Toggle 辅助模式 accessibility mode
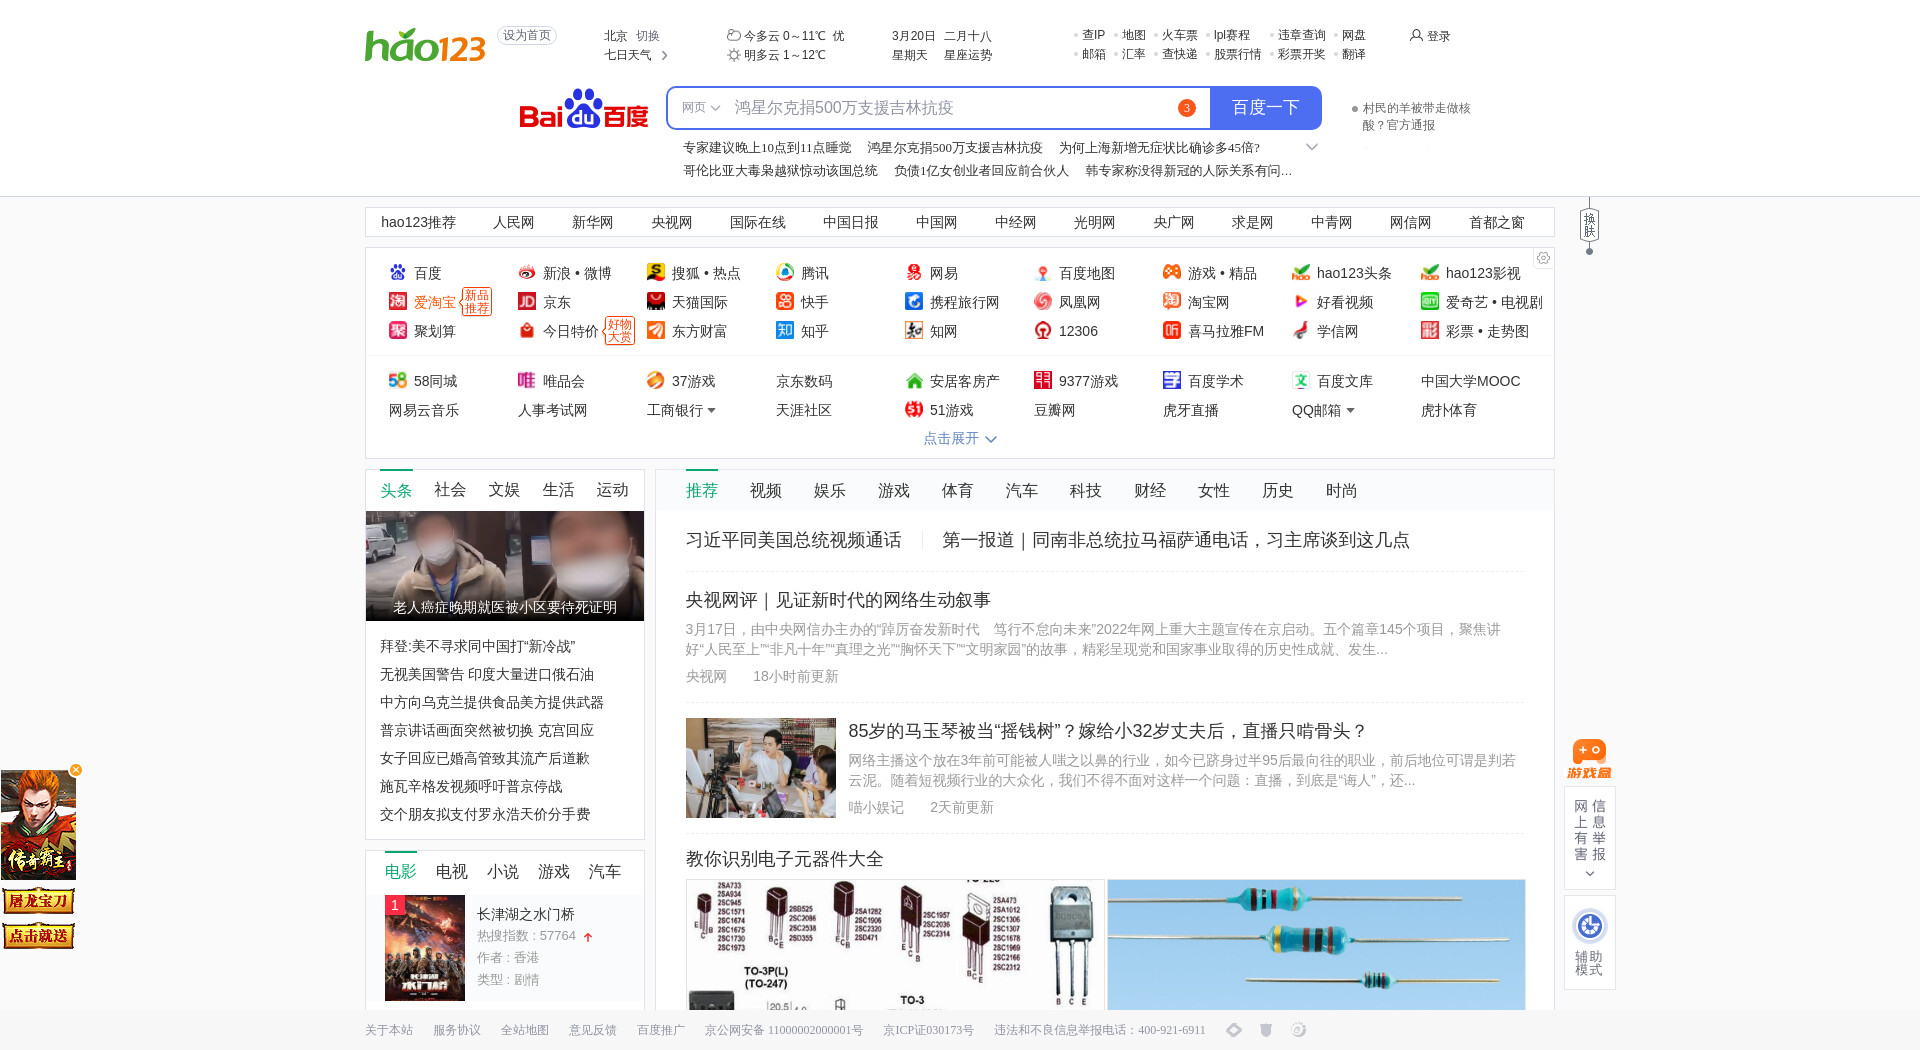Viewport: 1920px width, 1050px height. [1589, 942]
